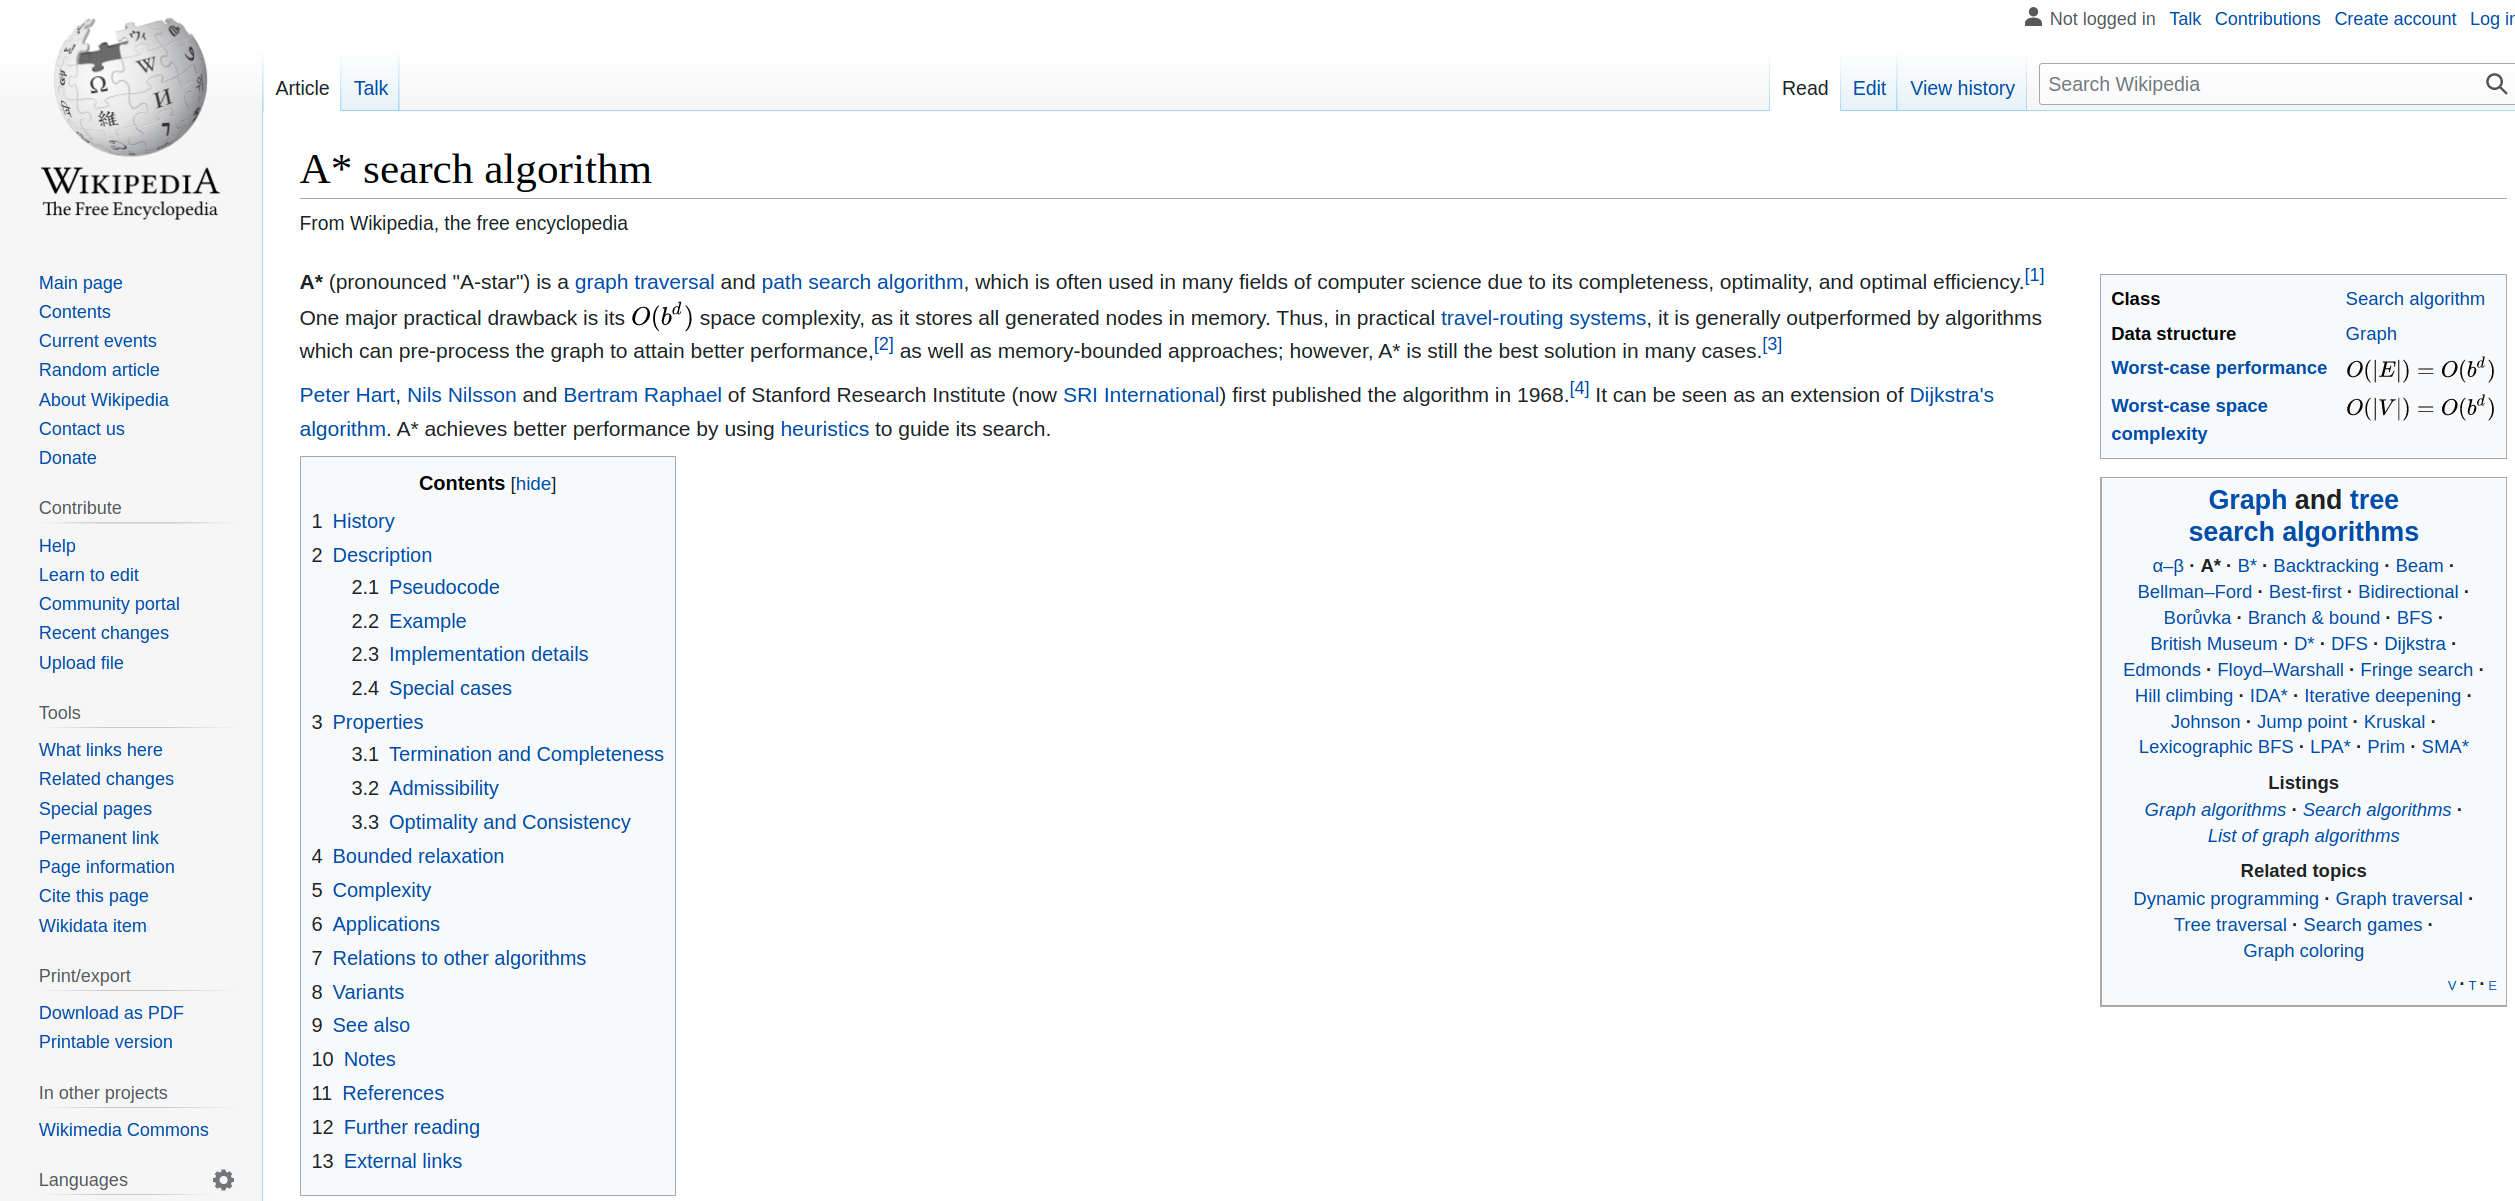Click the Create account icon link
Image resolution: width=2515 pixels, height=1201 pixels.
click(2395, 18)
